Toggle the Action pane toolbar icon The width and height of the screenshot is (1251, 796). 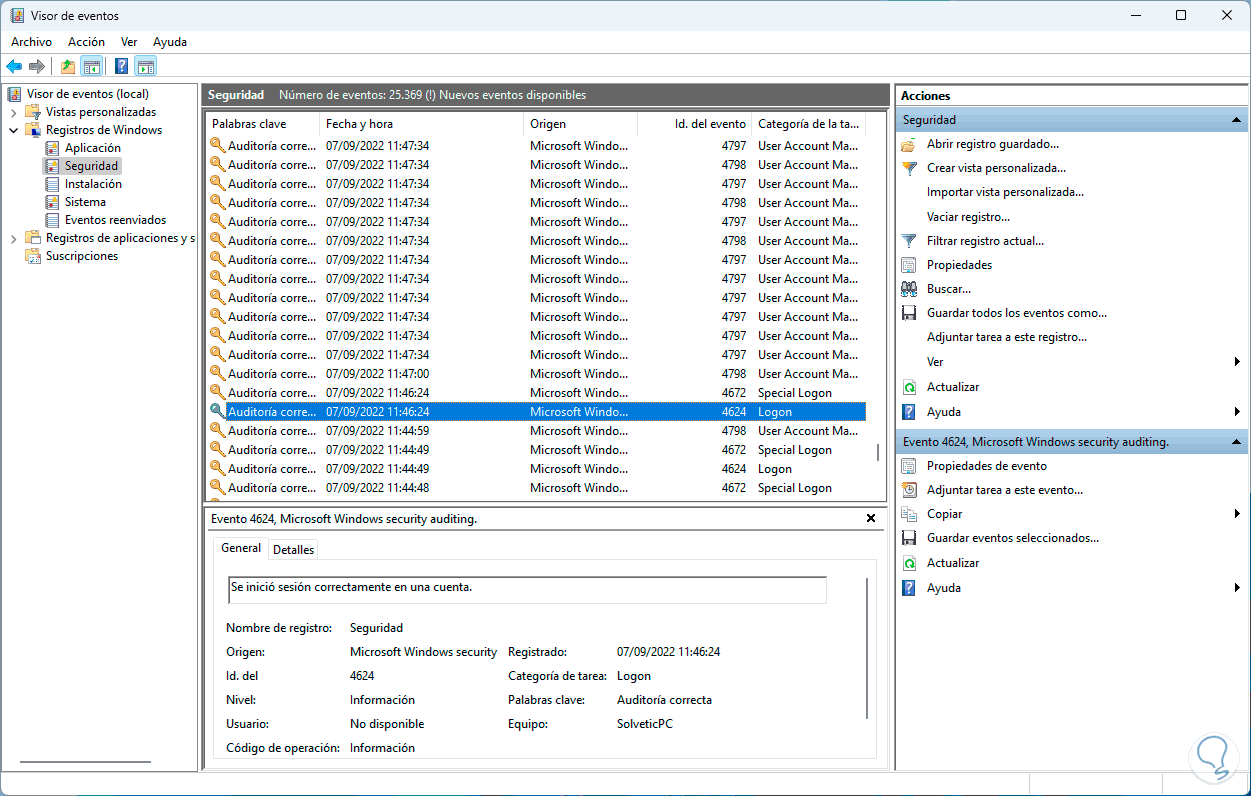click(146, 67)
